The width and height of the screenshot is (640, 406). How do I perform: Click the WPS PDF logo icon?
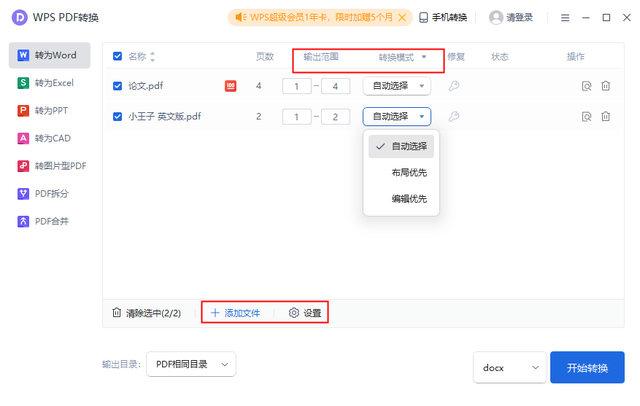[19, 18]
